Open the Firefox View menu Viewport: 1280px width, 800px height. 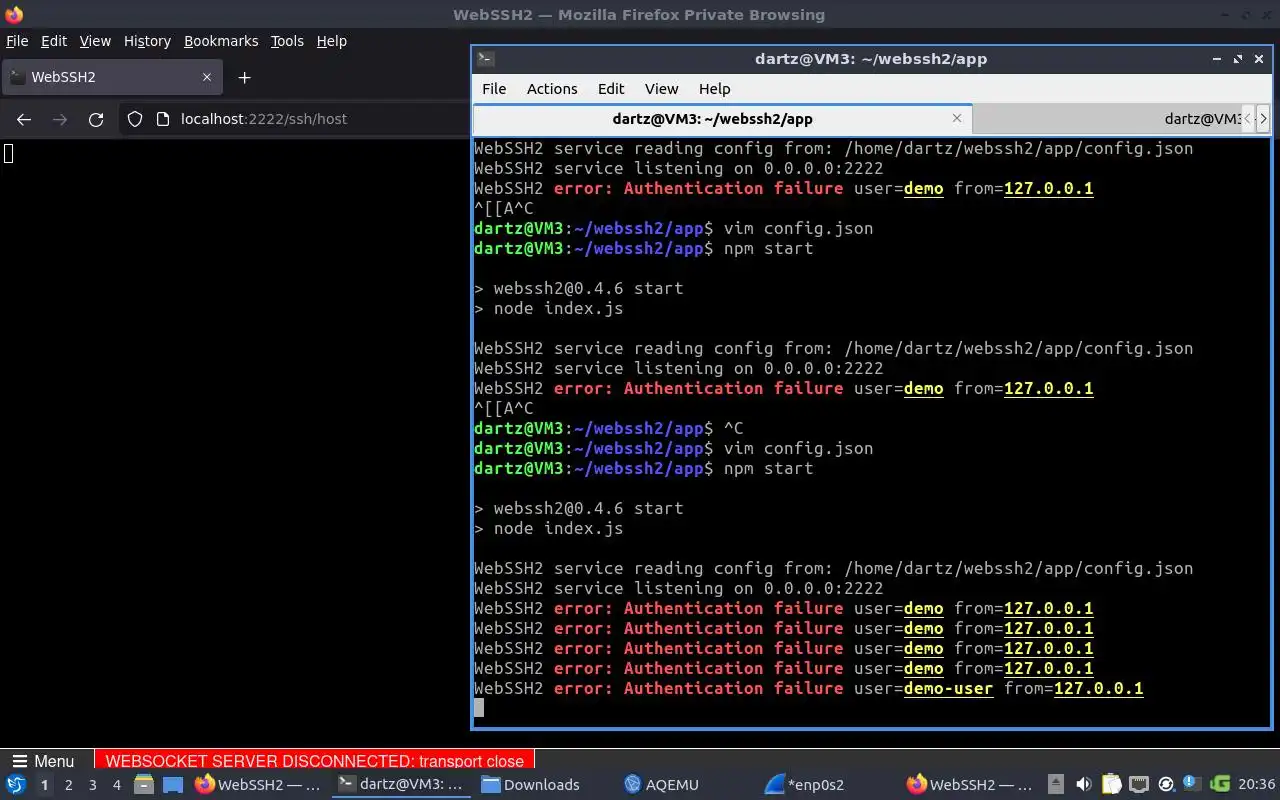click(x=95, y=41)
